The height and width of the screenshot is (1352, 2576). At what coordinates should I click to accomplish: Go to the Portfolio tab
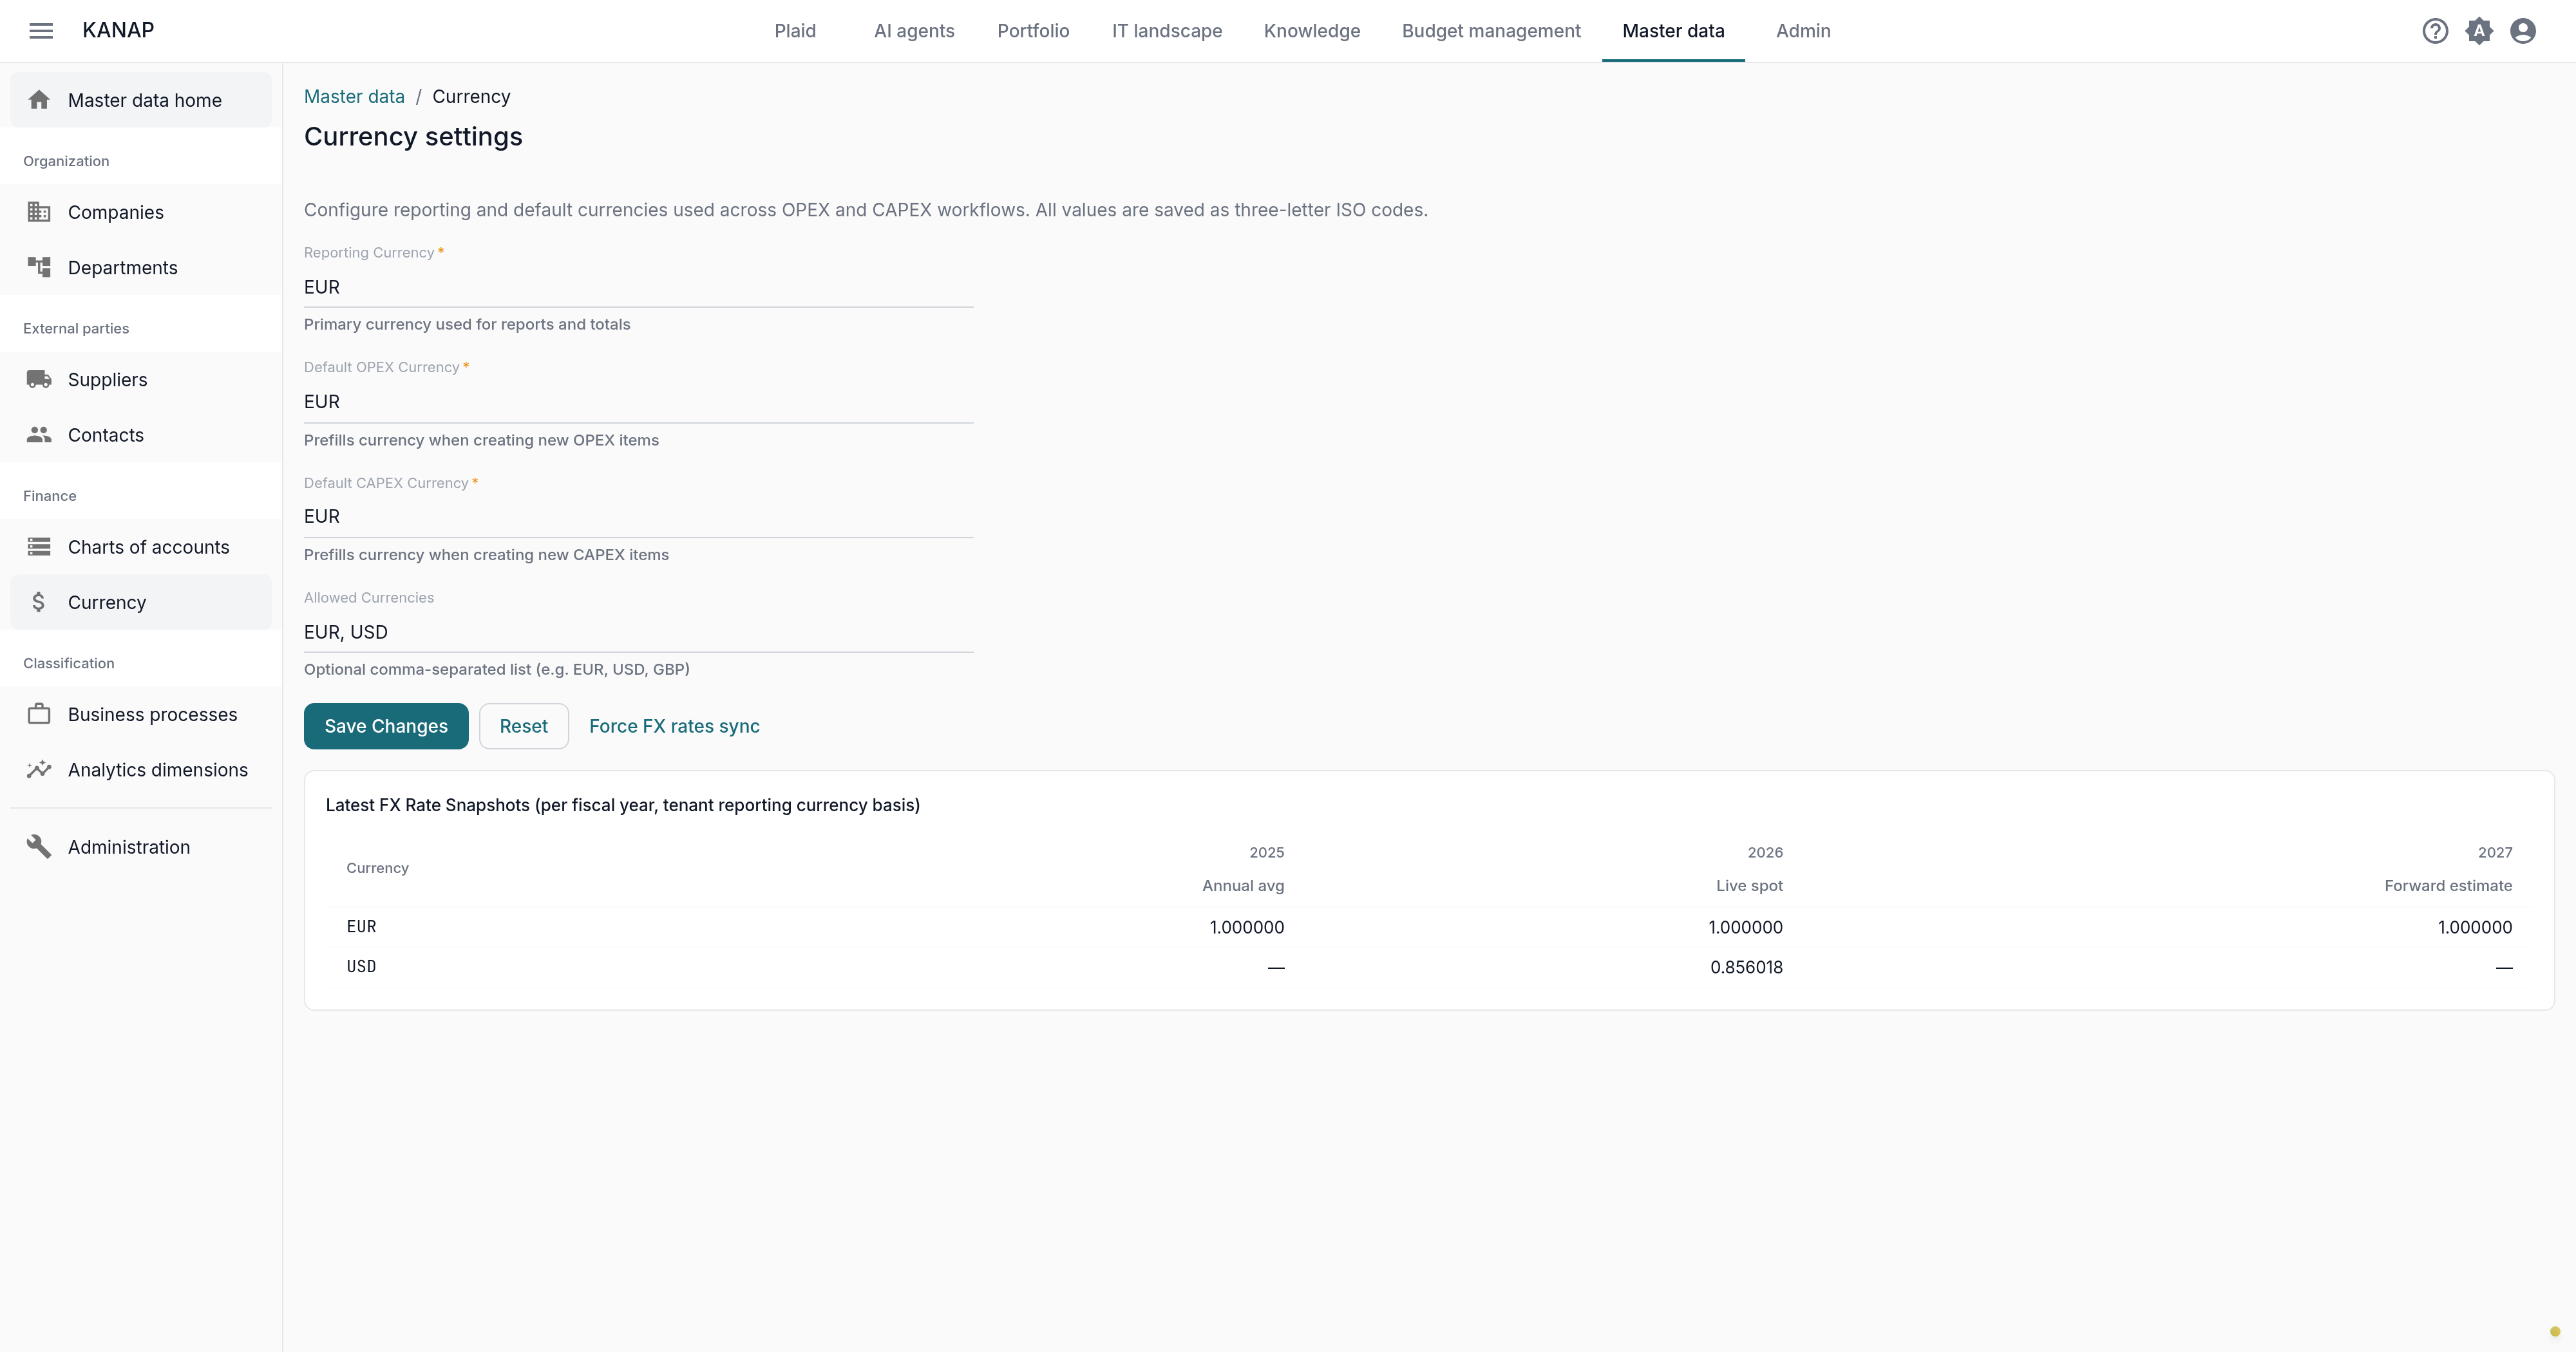click(x=1033, y=31)
